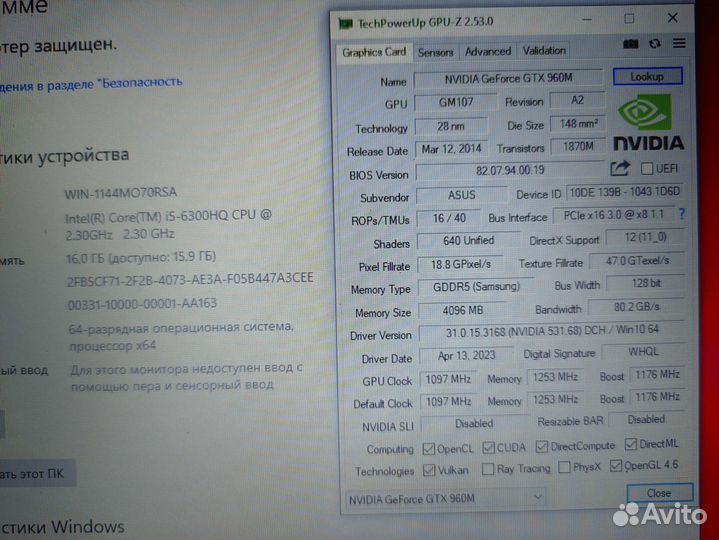Open the Validation tab

[544, 50]
